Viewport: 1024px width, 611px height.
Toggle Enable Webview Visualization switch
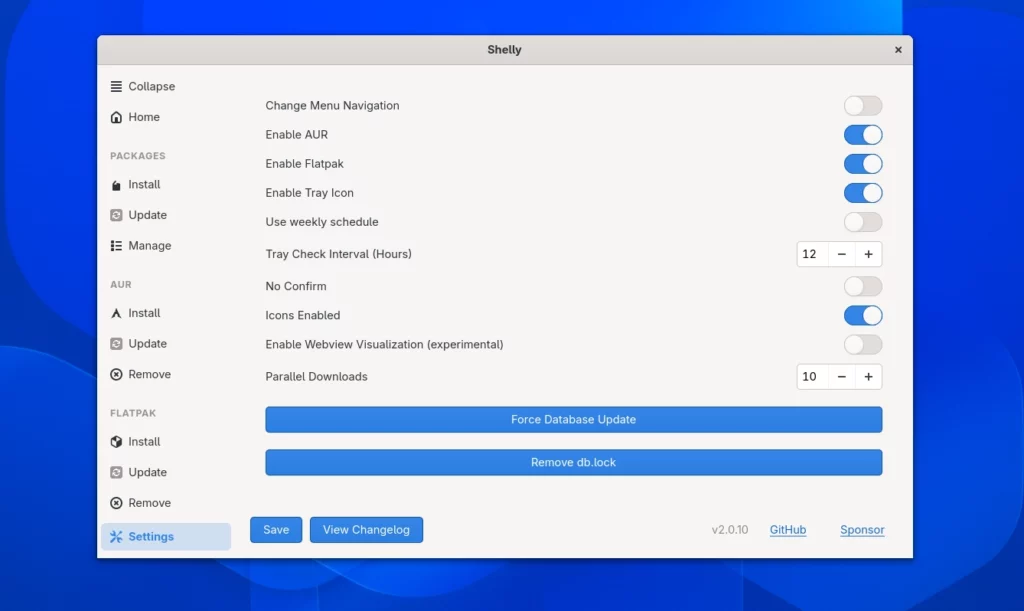tap(862, 345)
